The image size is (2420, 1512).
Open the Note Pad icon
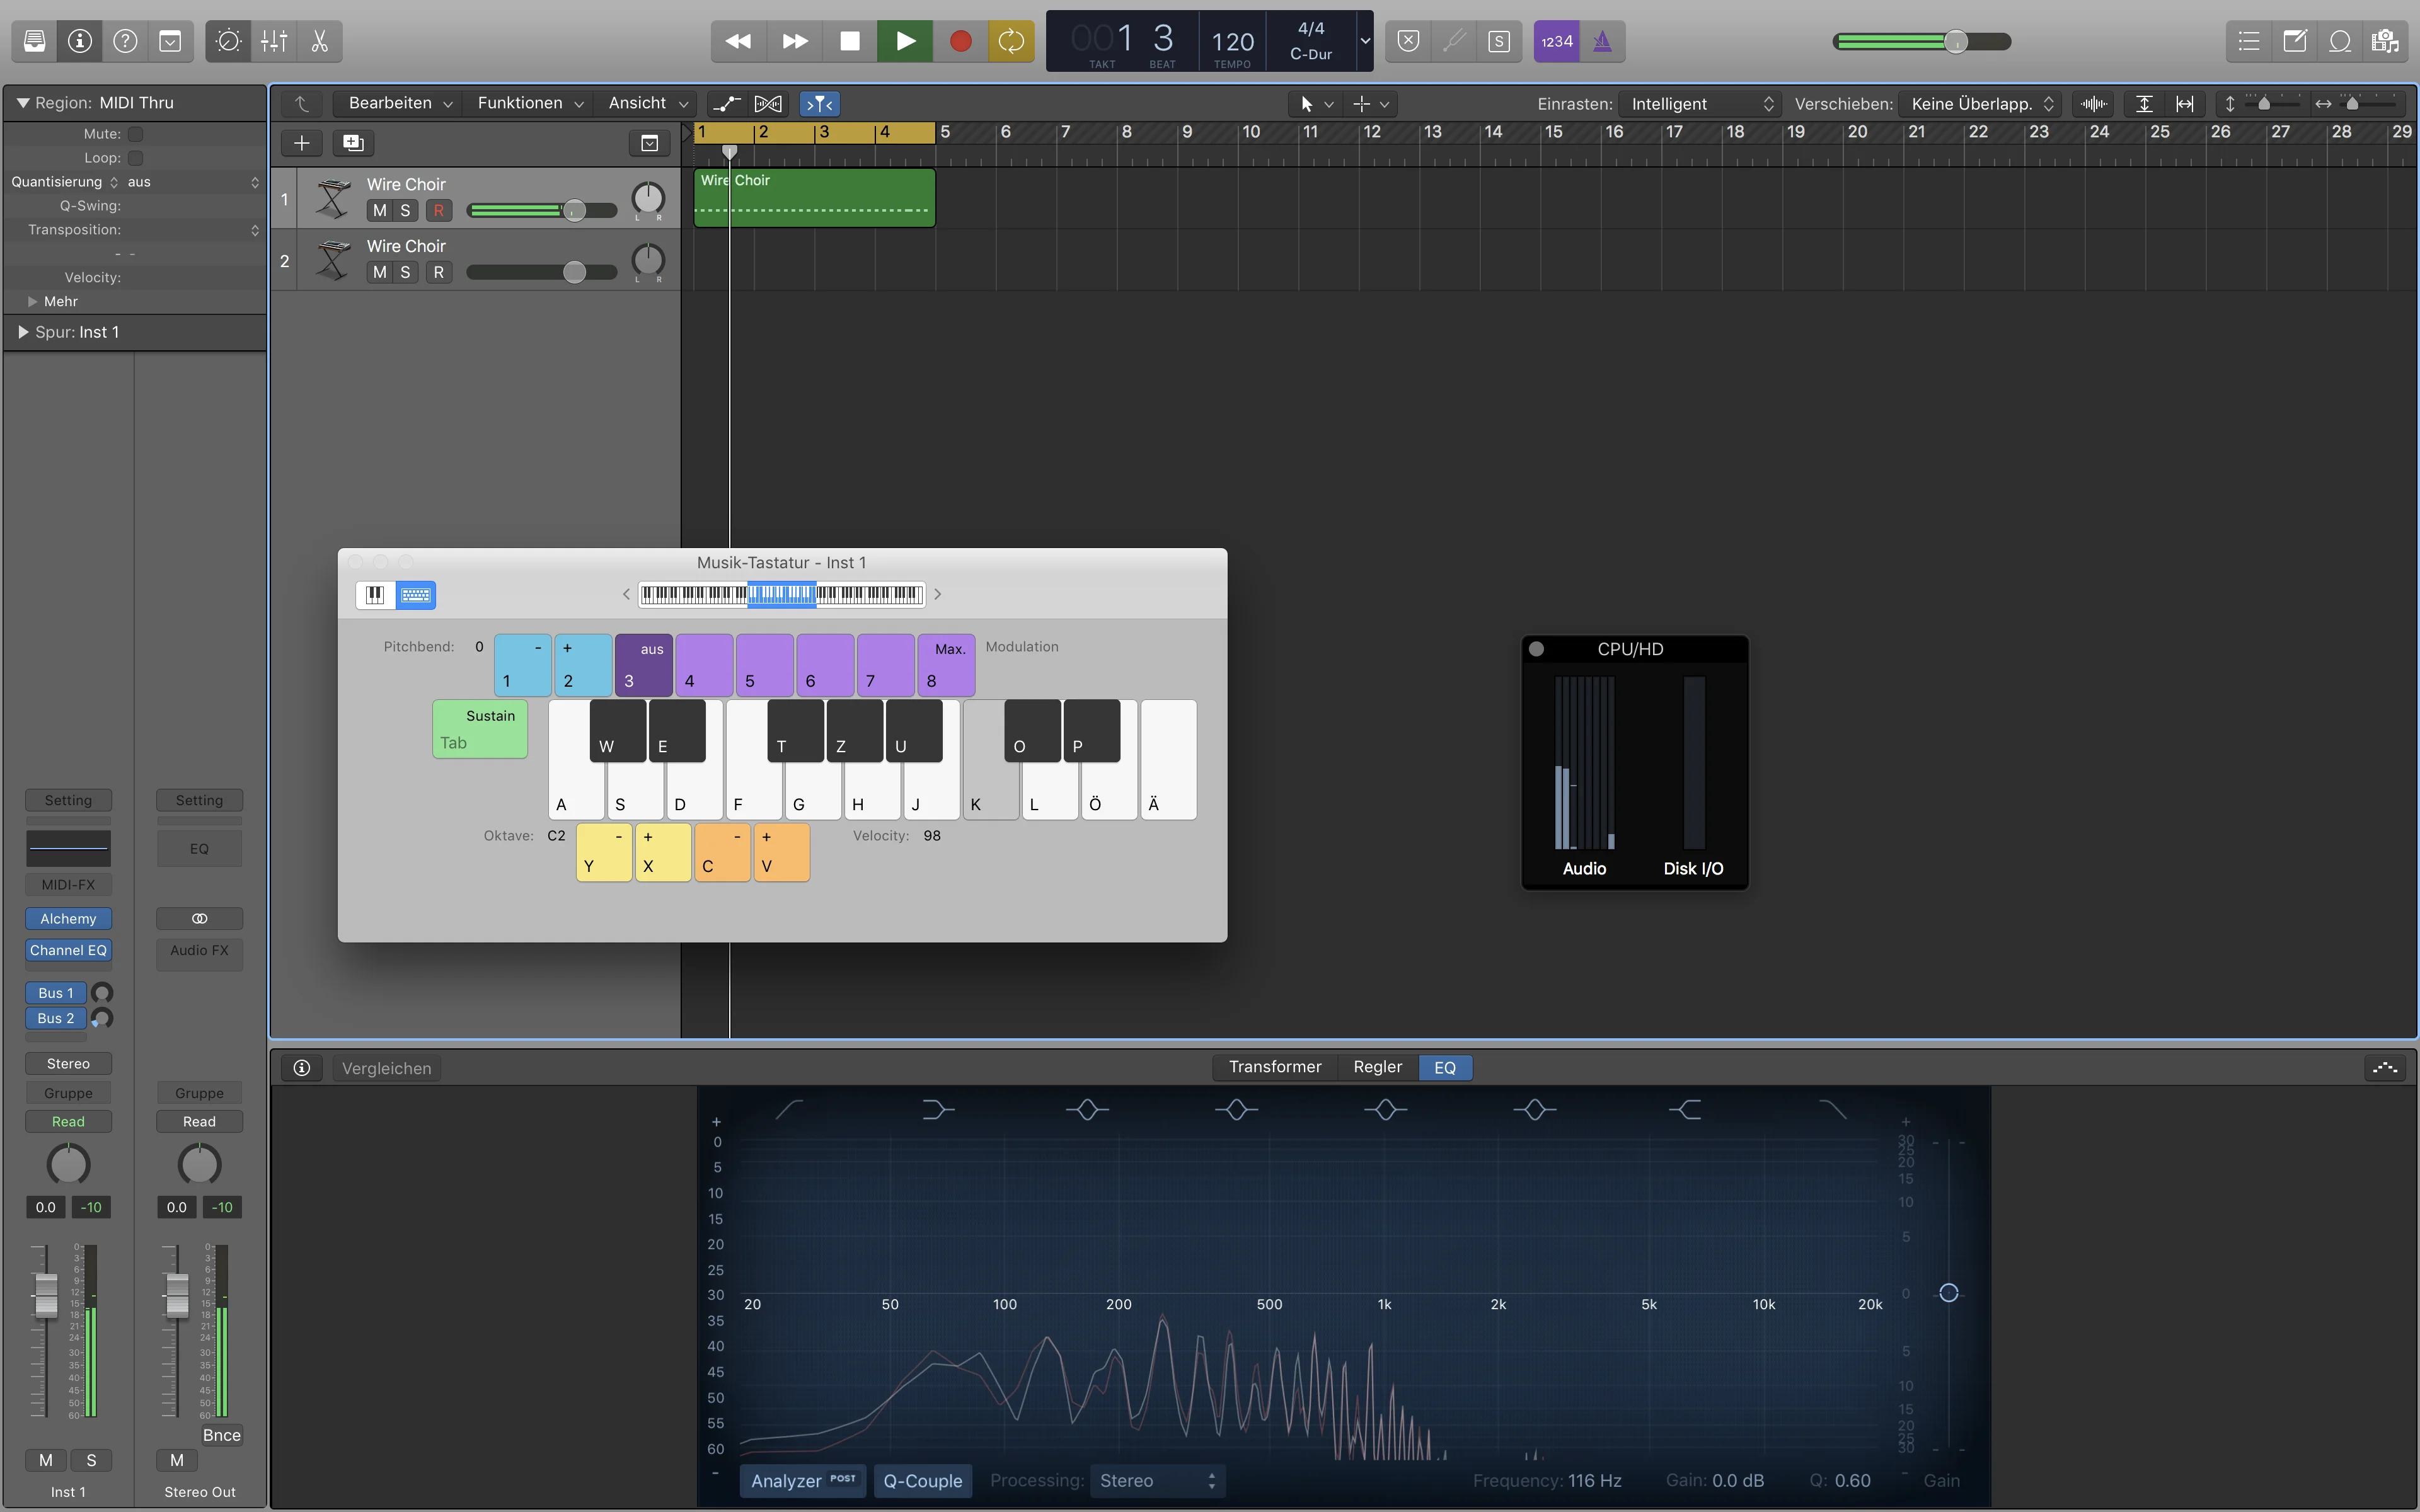point(2295,41)
